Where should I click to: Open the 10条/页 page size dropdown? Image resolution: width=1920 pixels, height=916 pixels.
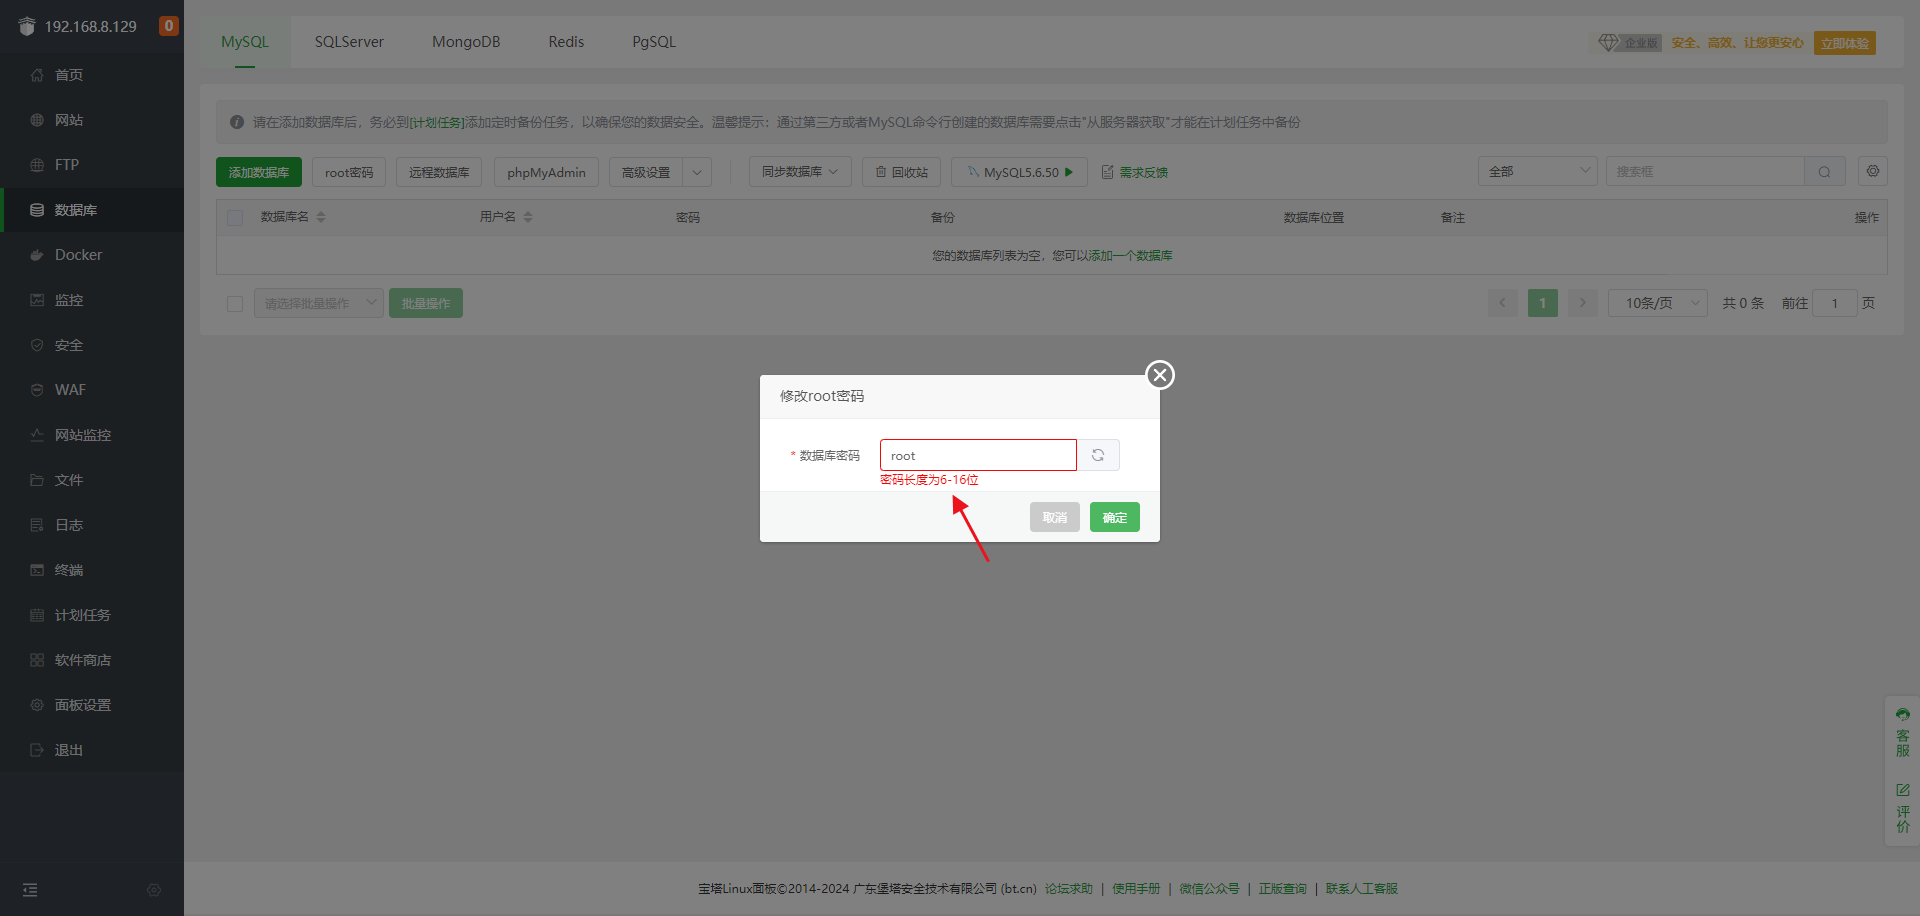pyautogui.click(x=1657, y=303)
